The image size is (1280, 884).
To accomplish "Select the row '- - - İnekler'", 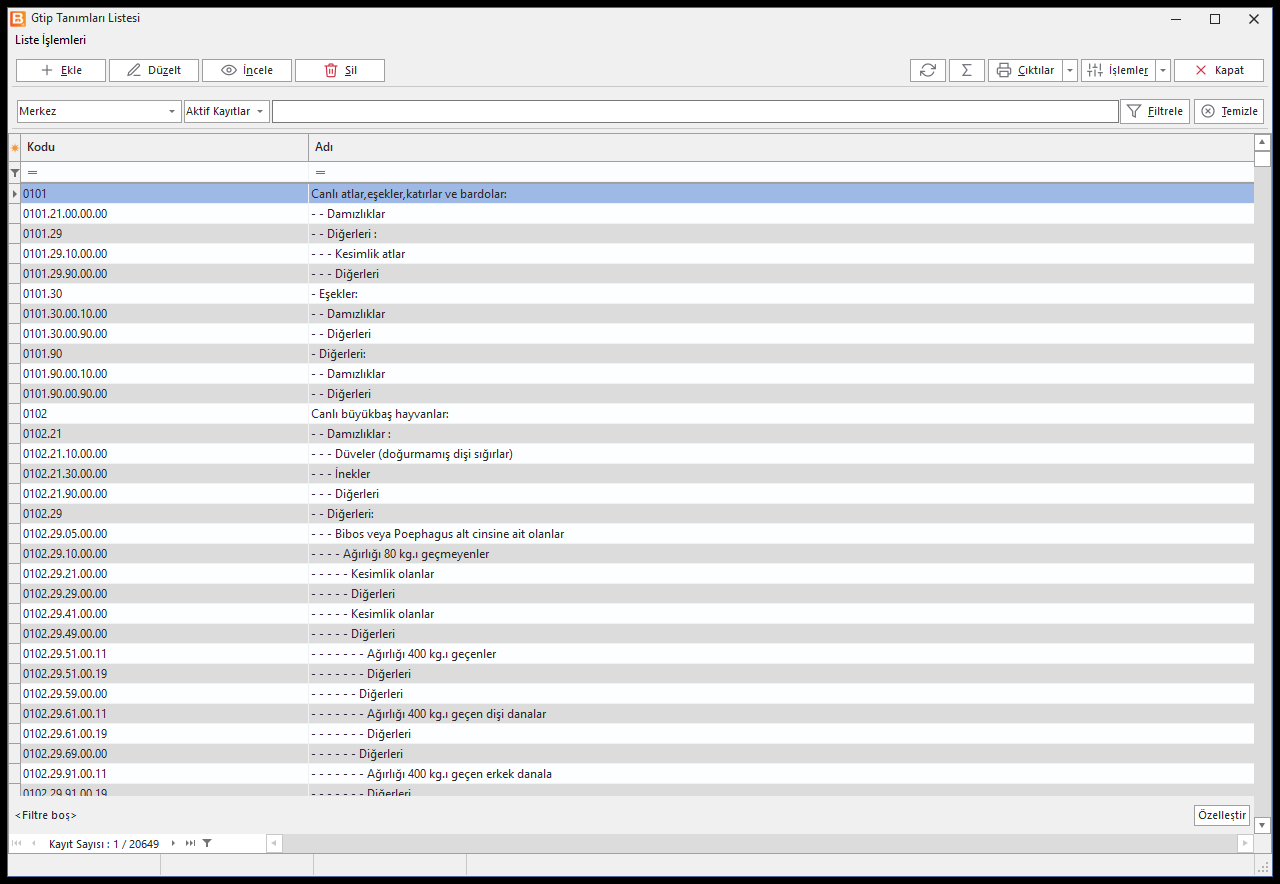I will click(x=637, y=473).
